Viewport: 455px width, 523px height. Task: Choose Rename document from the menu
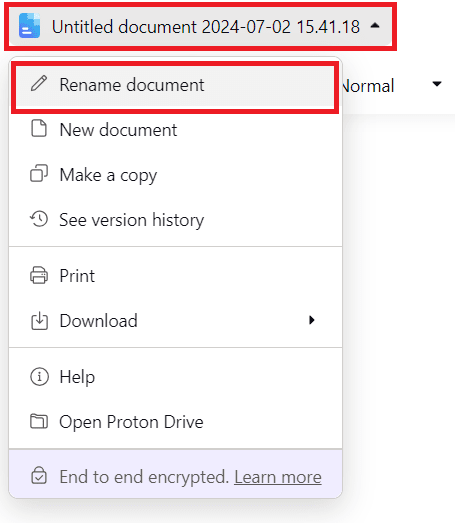(x=175, y=85)
